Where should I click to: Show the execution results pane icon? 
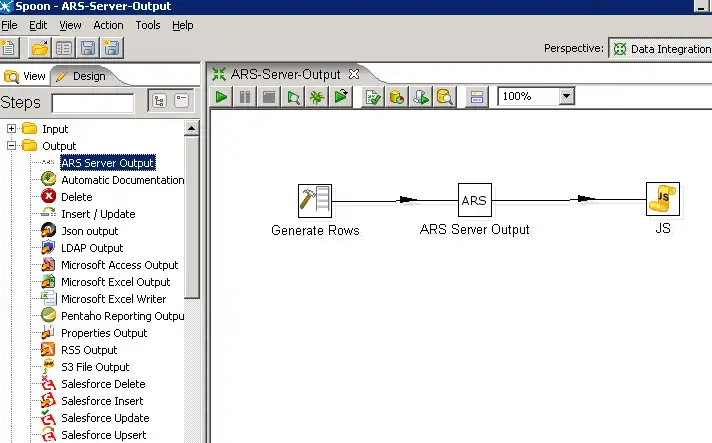tap(477, 97)
